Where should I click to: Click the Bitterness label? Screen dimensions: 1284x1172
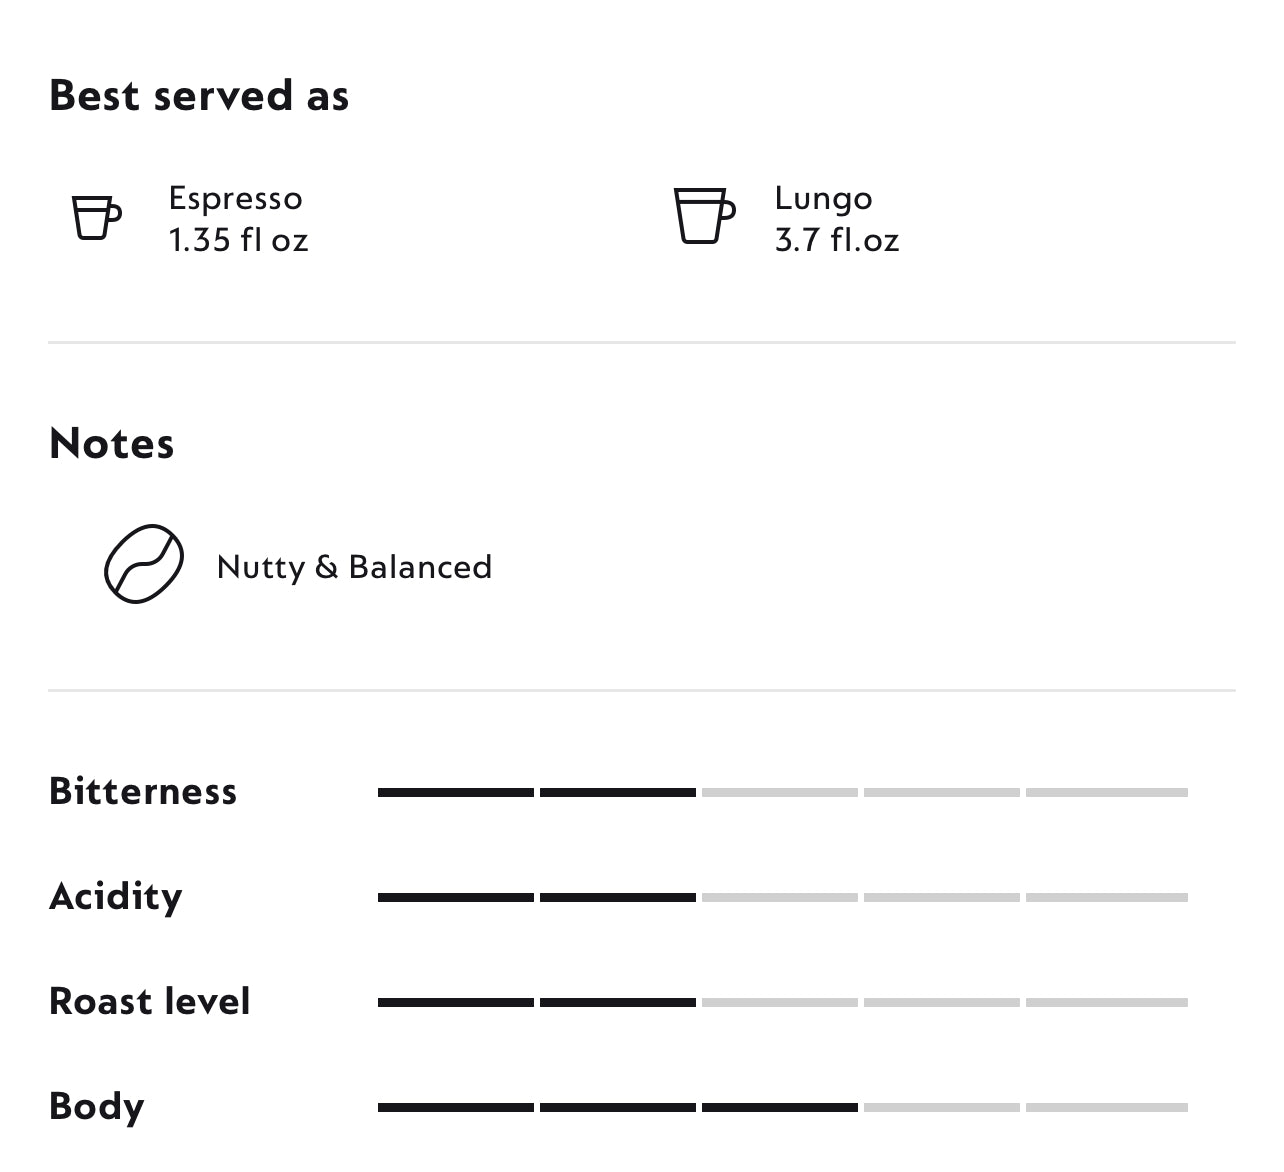coord(143,791)
